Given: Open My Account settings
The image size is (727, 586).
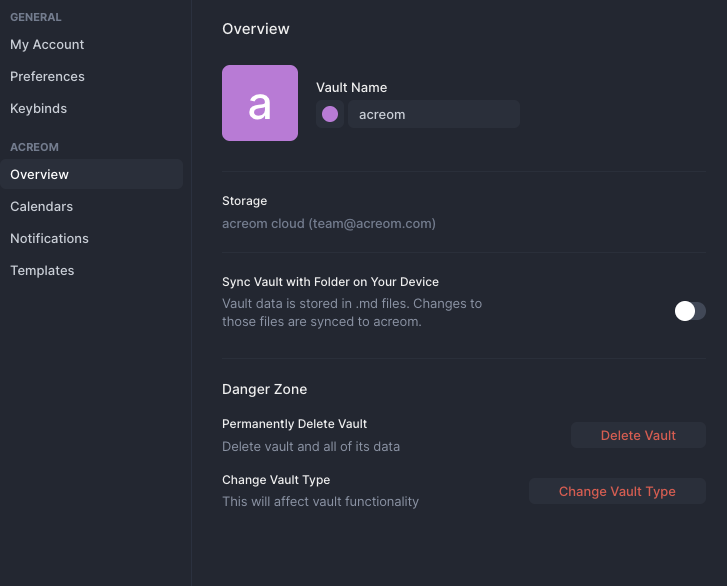Looking at the screenshot, I should [47, 45].
